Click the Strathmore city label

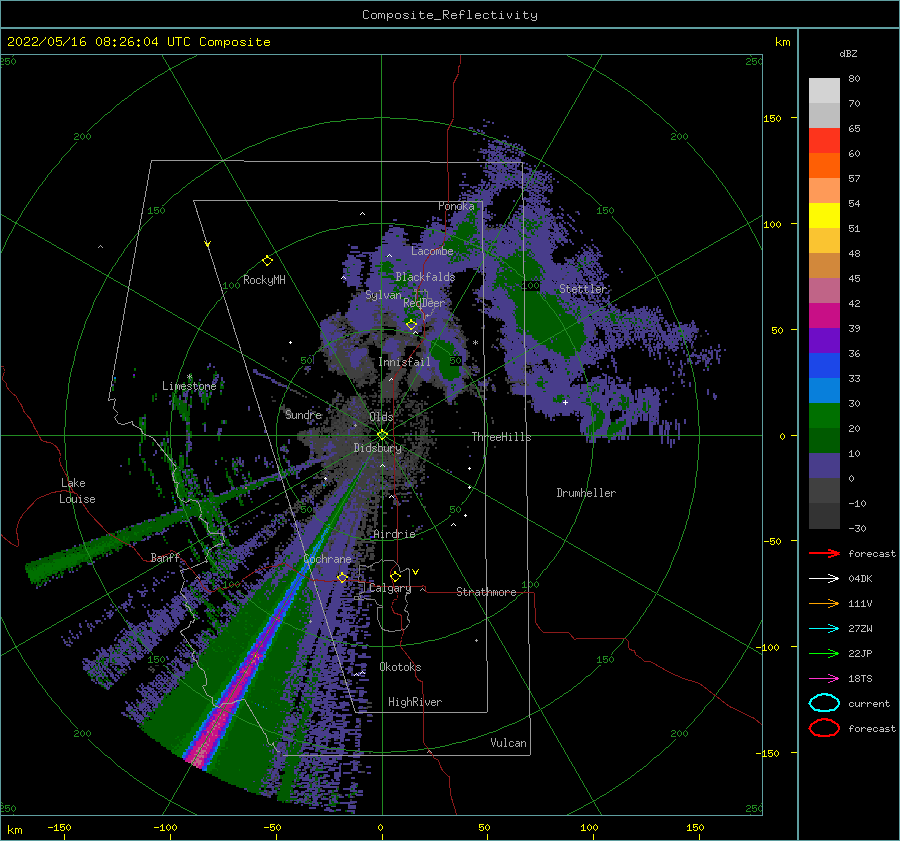click(x=486, y=592)
